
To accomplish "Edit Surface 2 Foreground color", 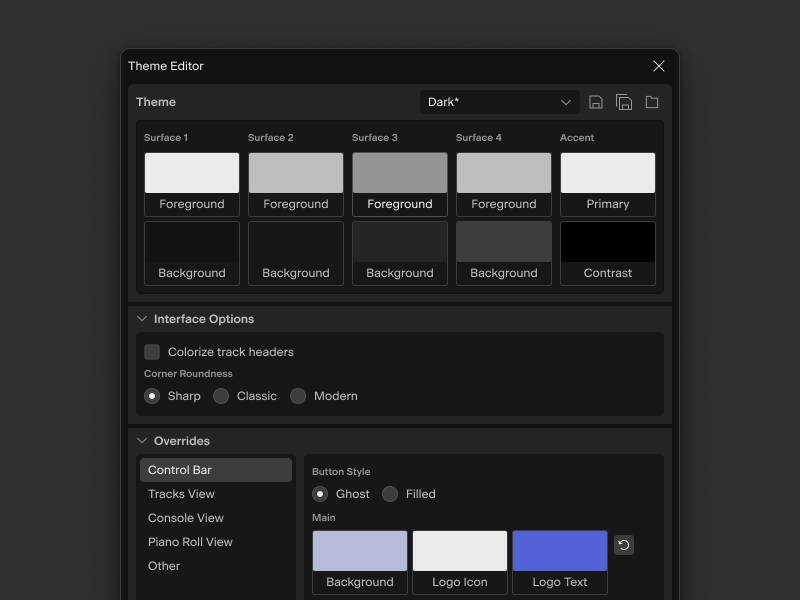I will click(x=296, y=184).
